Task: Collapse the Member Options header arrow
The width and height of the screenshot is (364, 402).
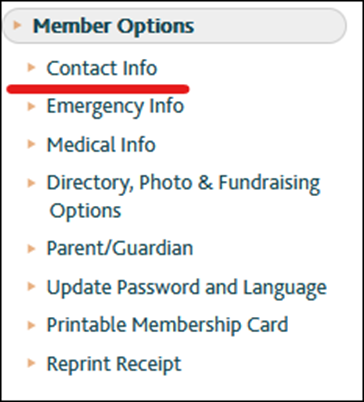Action: coord(17,25)
